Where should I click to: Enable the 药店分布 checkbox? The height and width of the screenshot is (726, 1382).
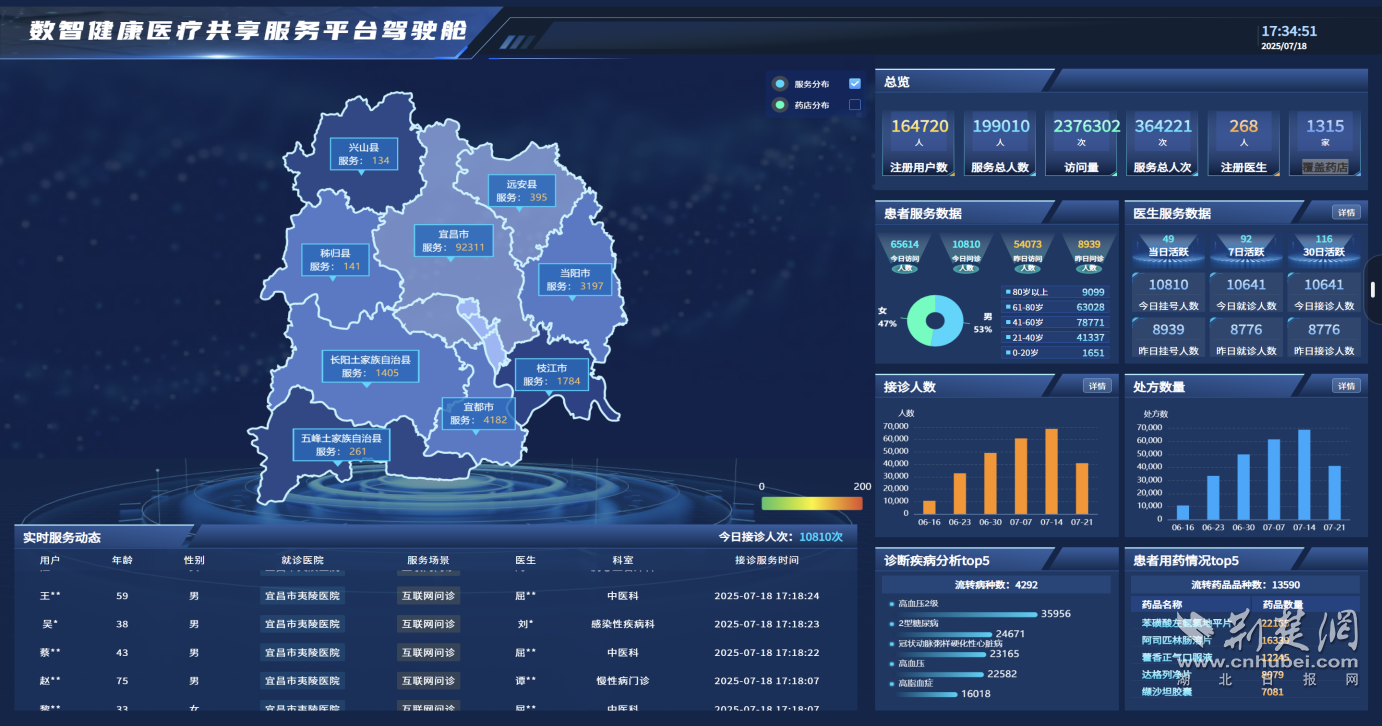pyautogui.click(x=855, y=105)
